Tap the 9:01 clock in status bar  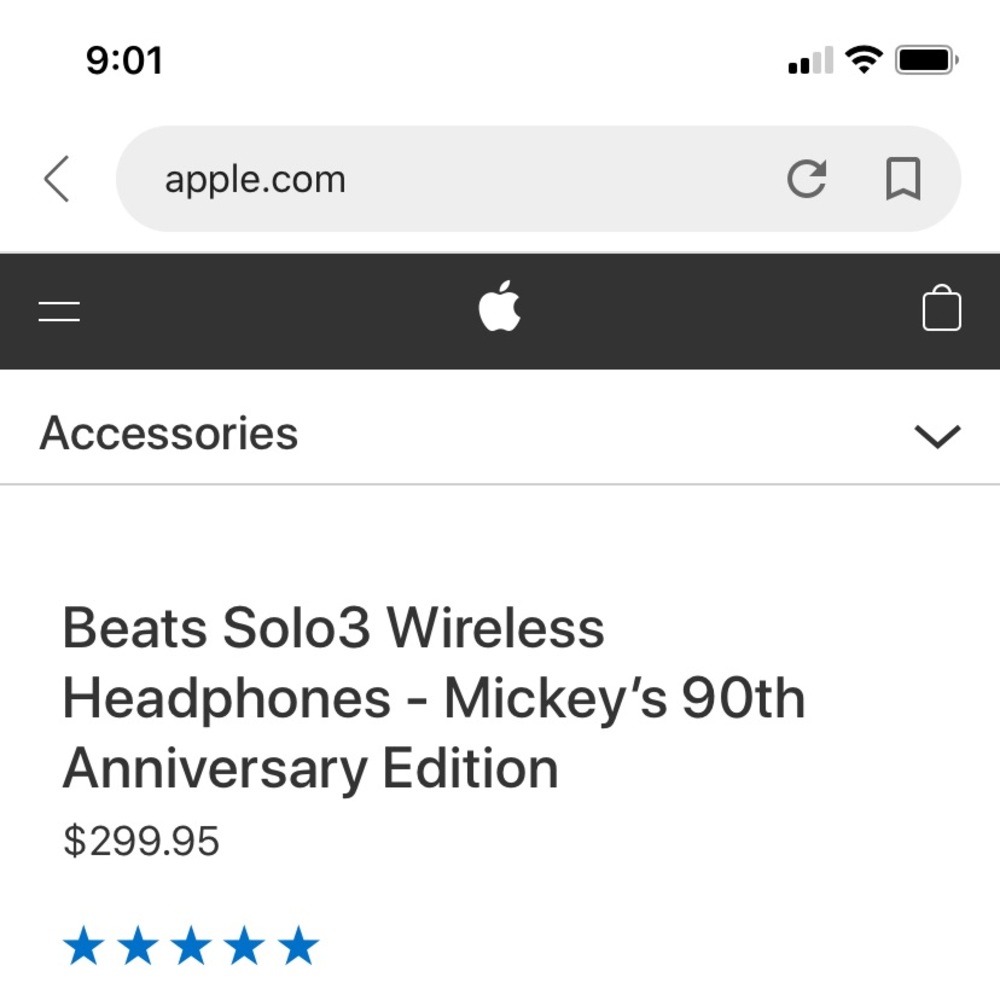(124, 61)
